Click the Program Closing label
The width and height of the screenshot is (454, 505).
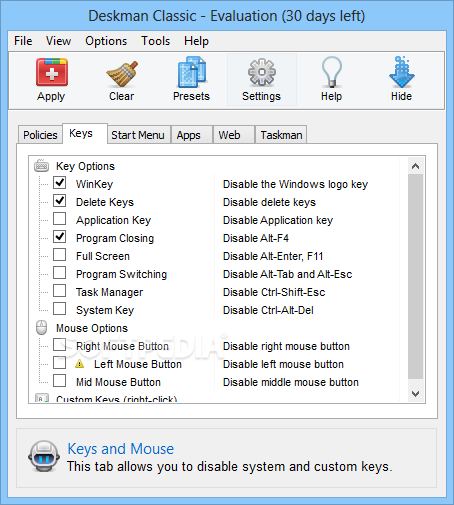click(x=115, y=238)
